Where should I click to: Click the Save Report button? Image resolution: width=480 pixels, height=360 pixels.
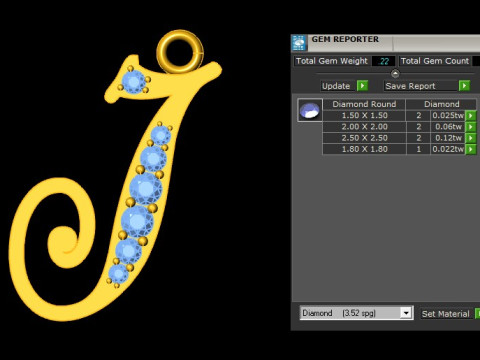tap(421, 86)
